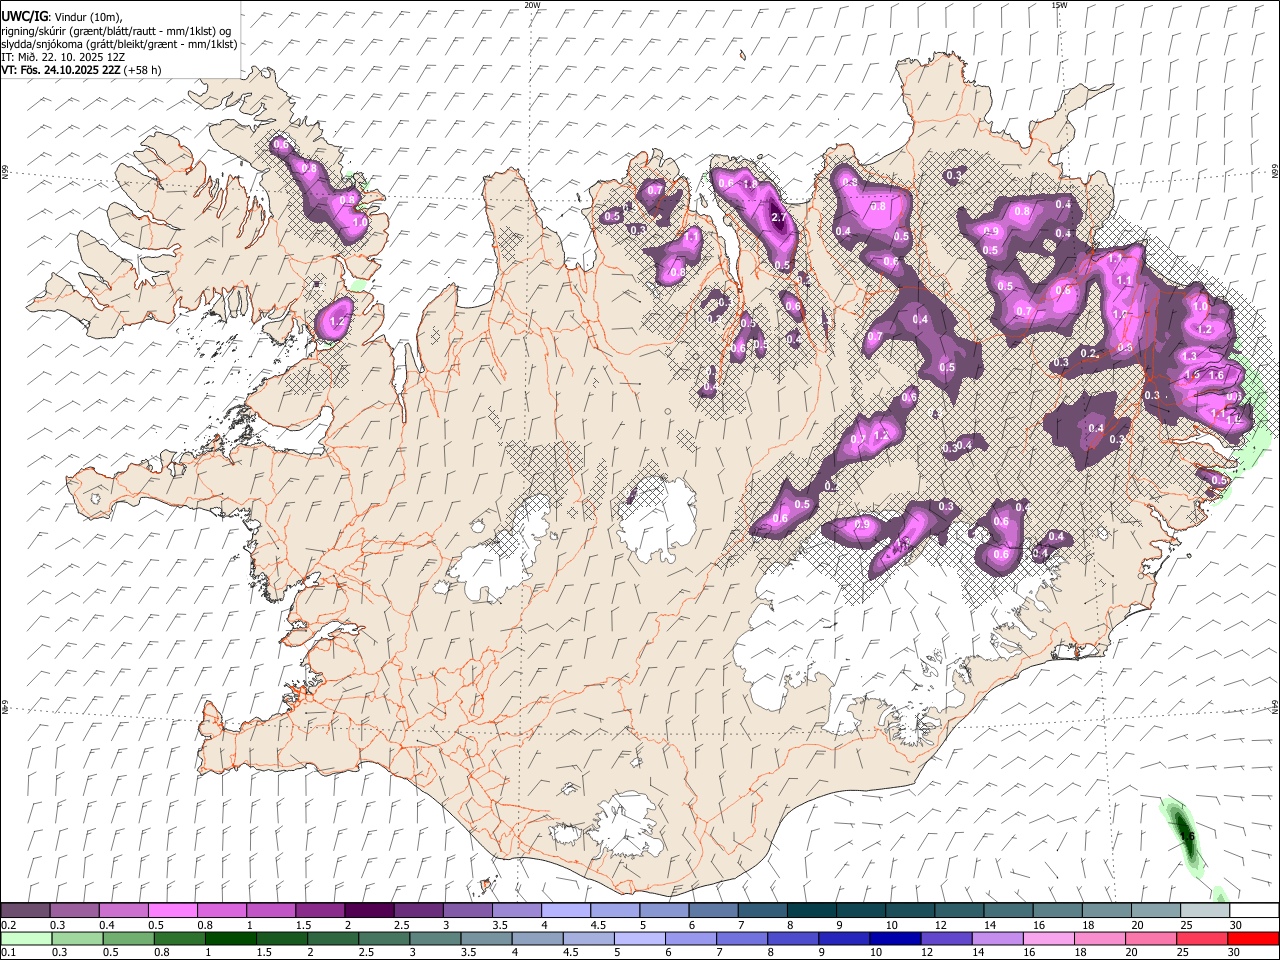Screen dimensions: 1280x960
Task: Click the '(+58 h)' forecast offset text
Action: click(143, 70)
